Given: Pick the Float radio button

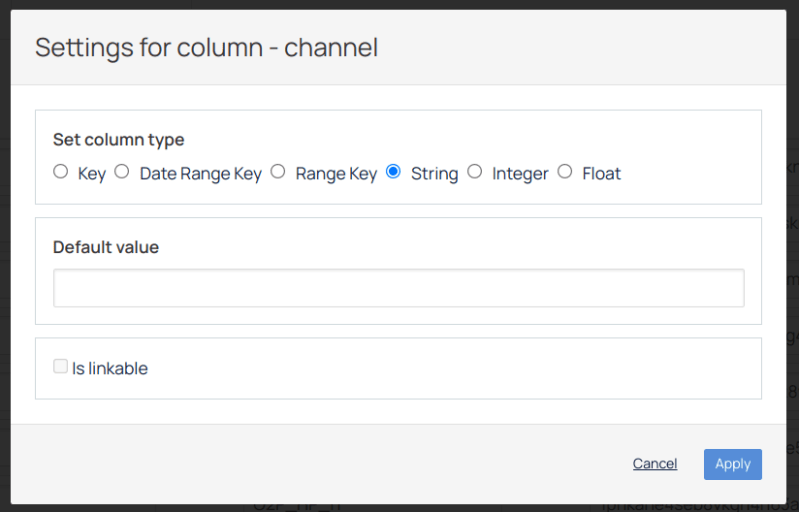Looking at the screenshot, I should (x=565, y=172).
